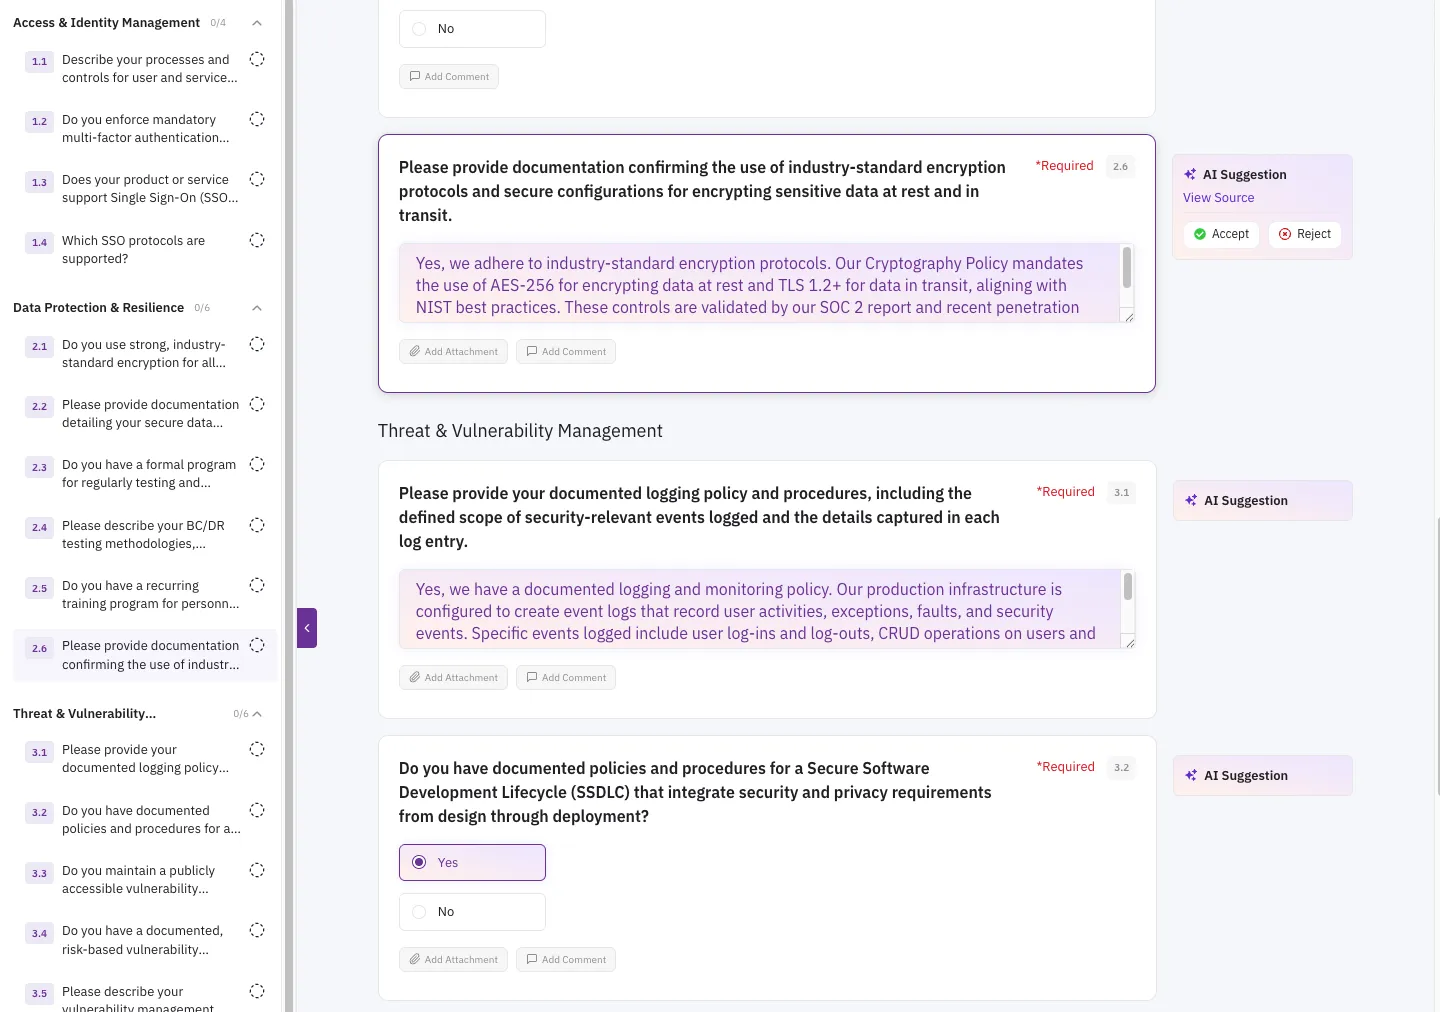Collapse the Threat & Vulnerability section in sidebar
The image size is (1440, 1012).
click(257, 714)
